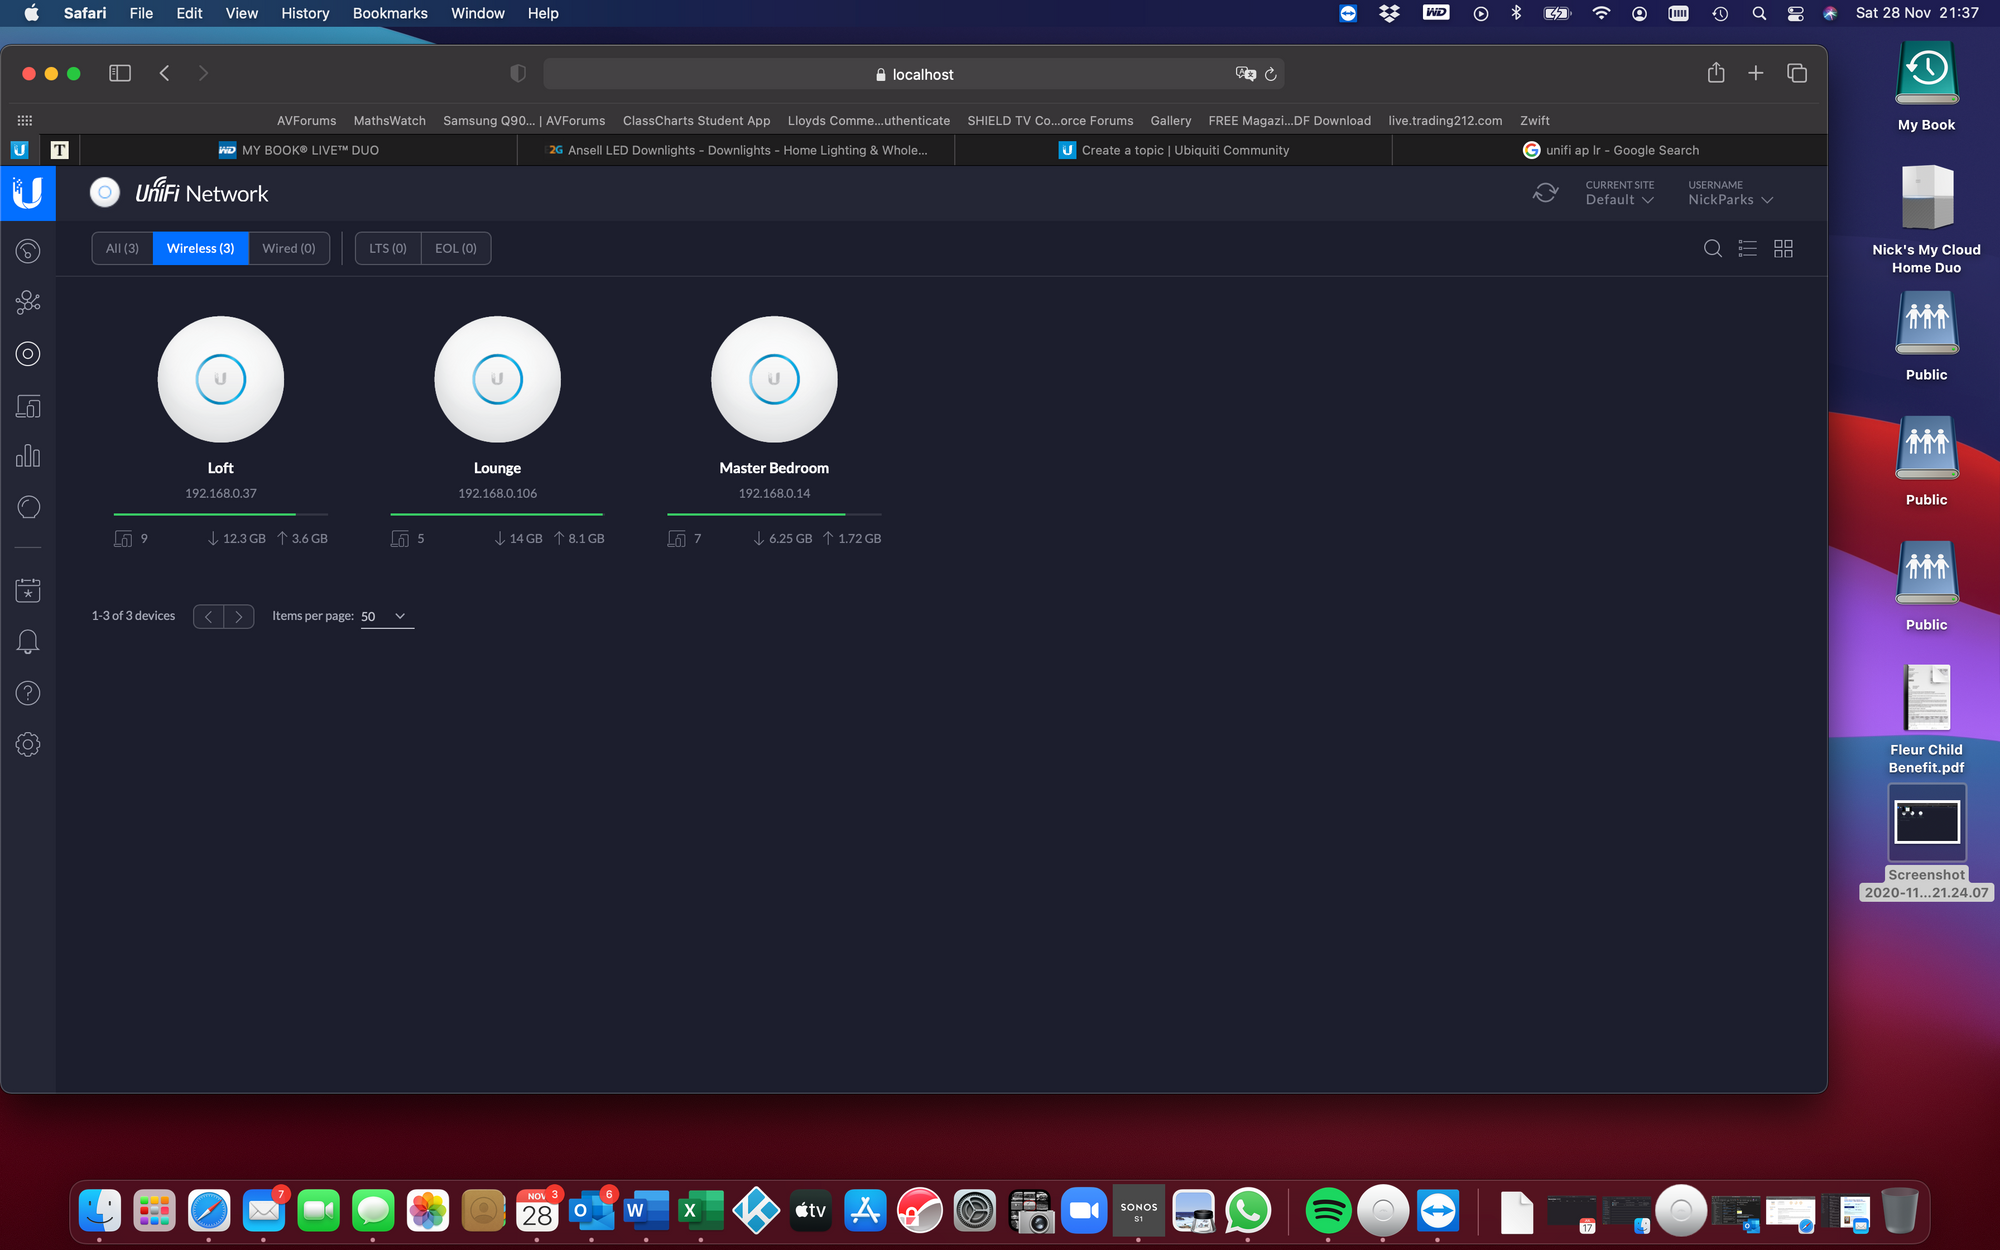The height and width of the screenshot is (1250, 2000).
Task: Open the Statistics bar chart icon
Action: 28,457
